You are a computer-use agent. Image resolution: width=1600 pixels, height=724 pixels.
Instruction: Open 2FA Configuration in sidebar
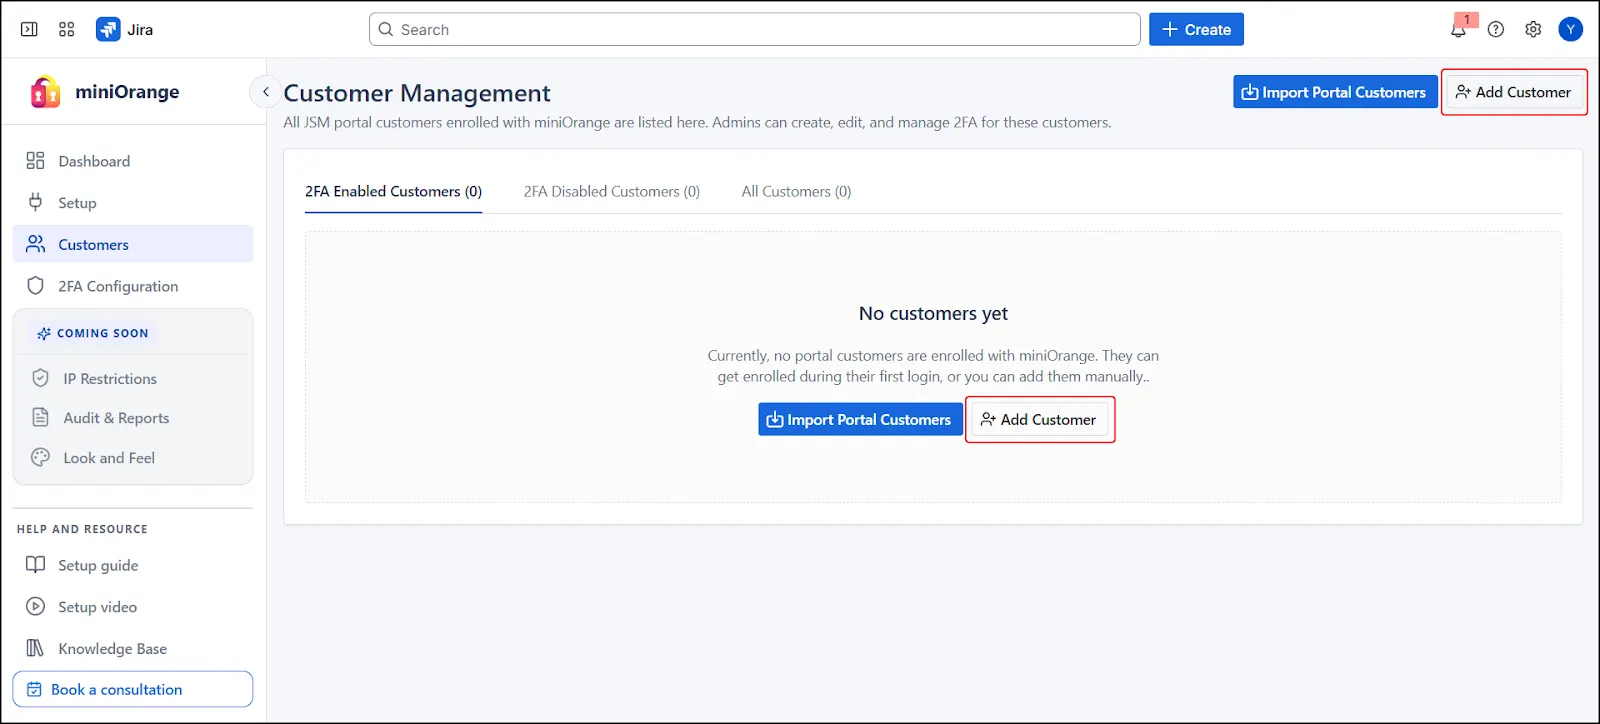133,286
